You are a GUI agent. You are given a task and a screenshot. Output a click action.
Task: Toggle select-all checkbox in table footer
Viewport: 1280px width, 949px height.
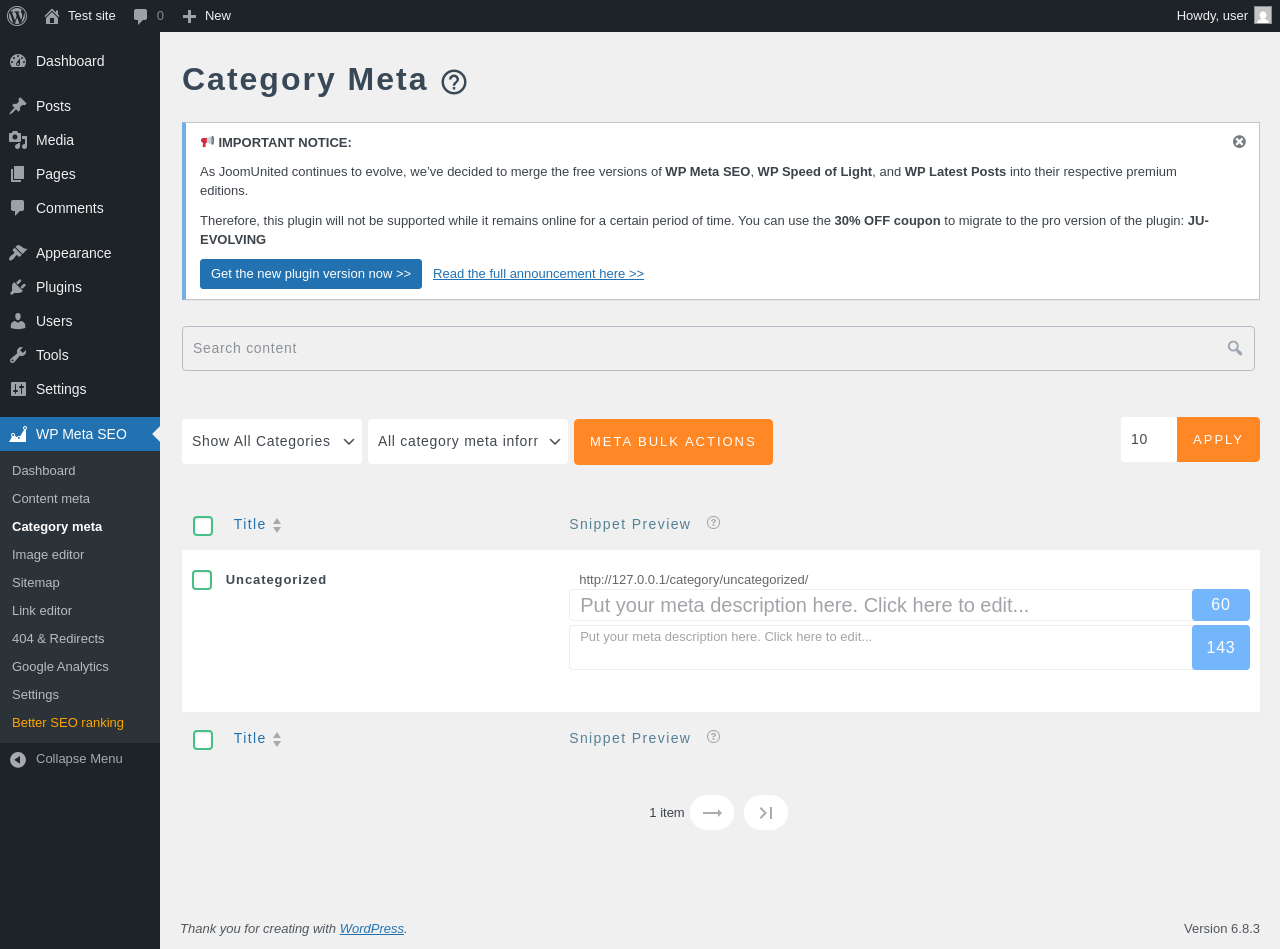[x=203, y=740]
